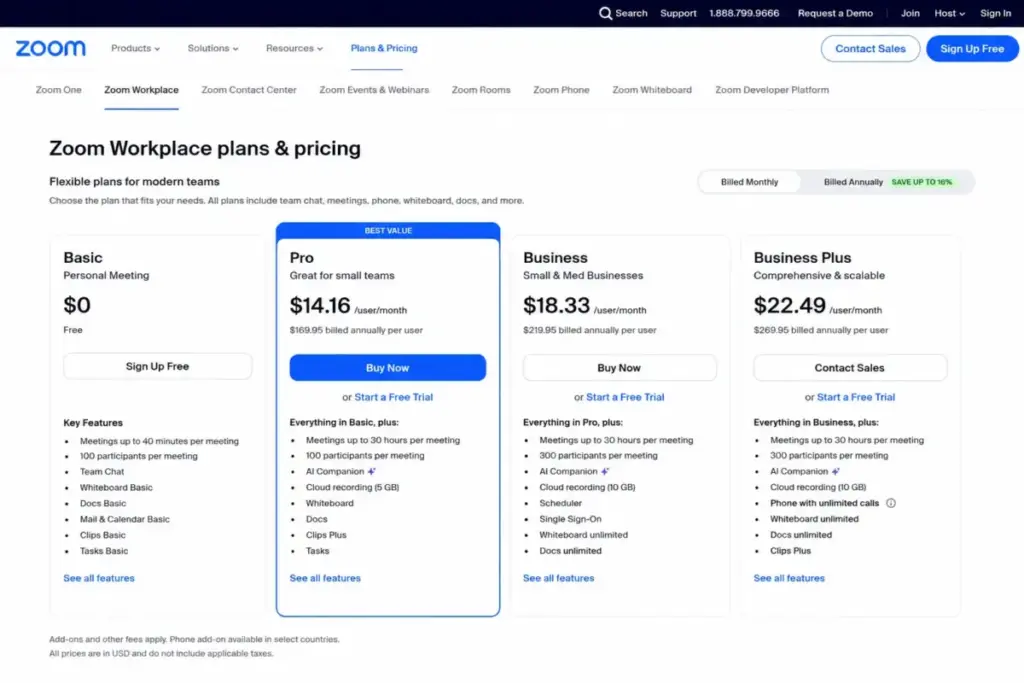1024x683 pixels.
Task: Click the $18.33 Business price
Action: pos(556,305)
